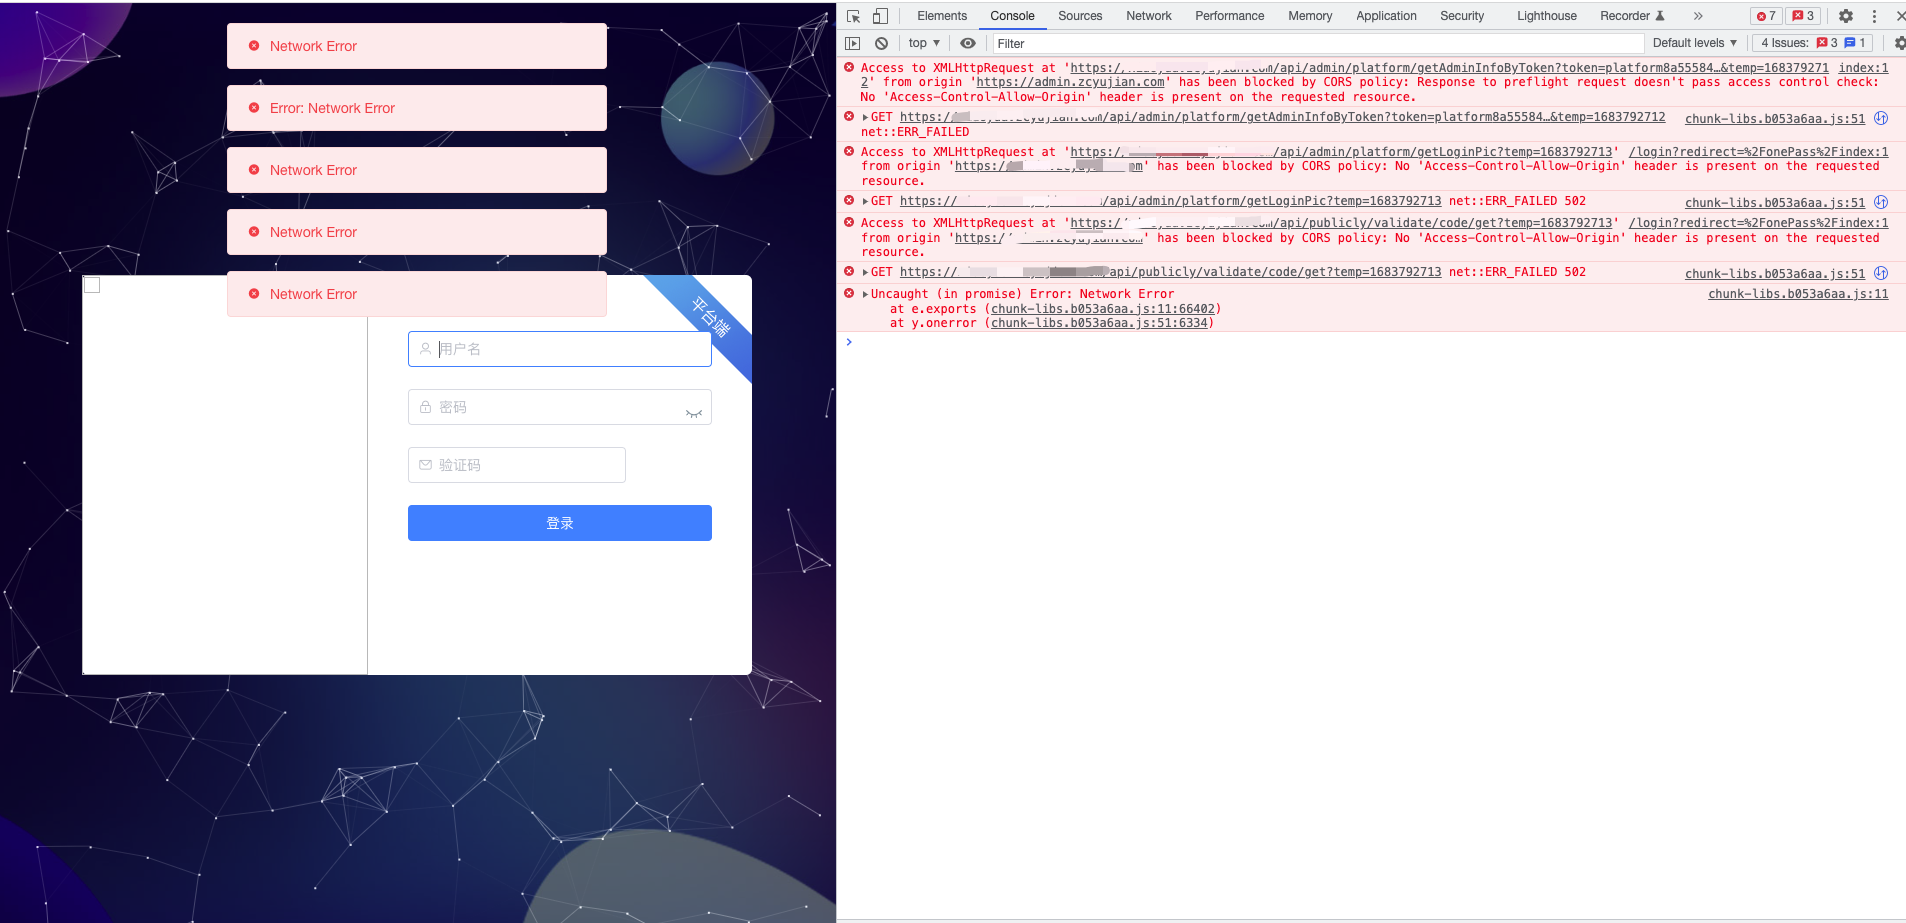Activate the inspect element picker icon
Viewport: 1906px width, 923px height.
pos(853,16)
